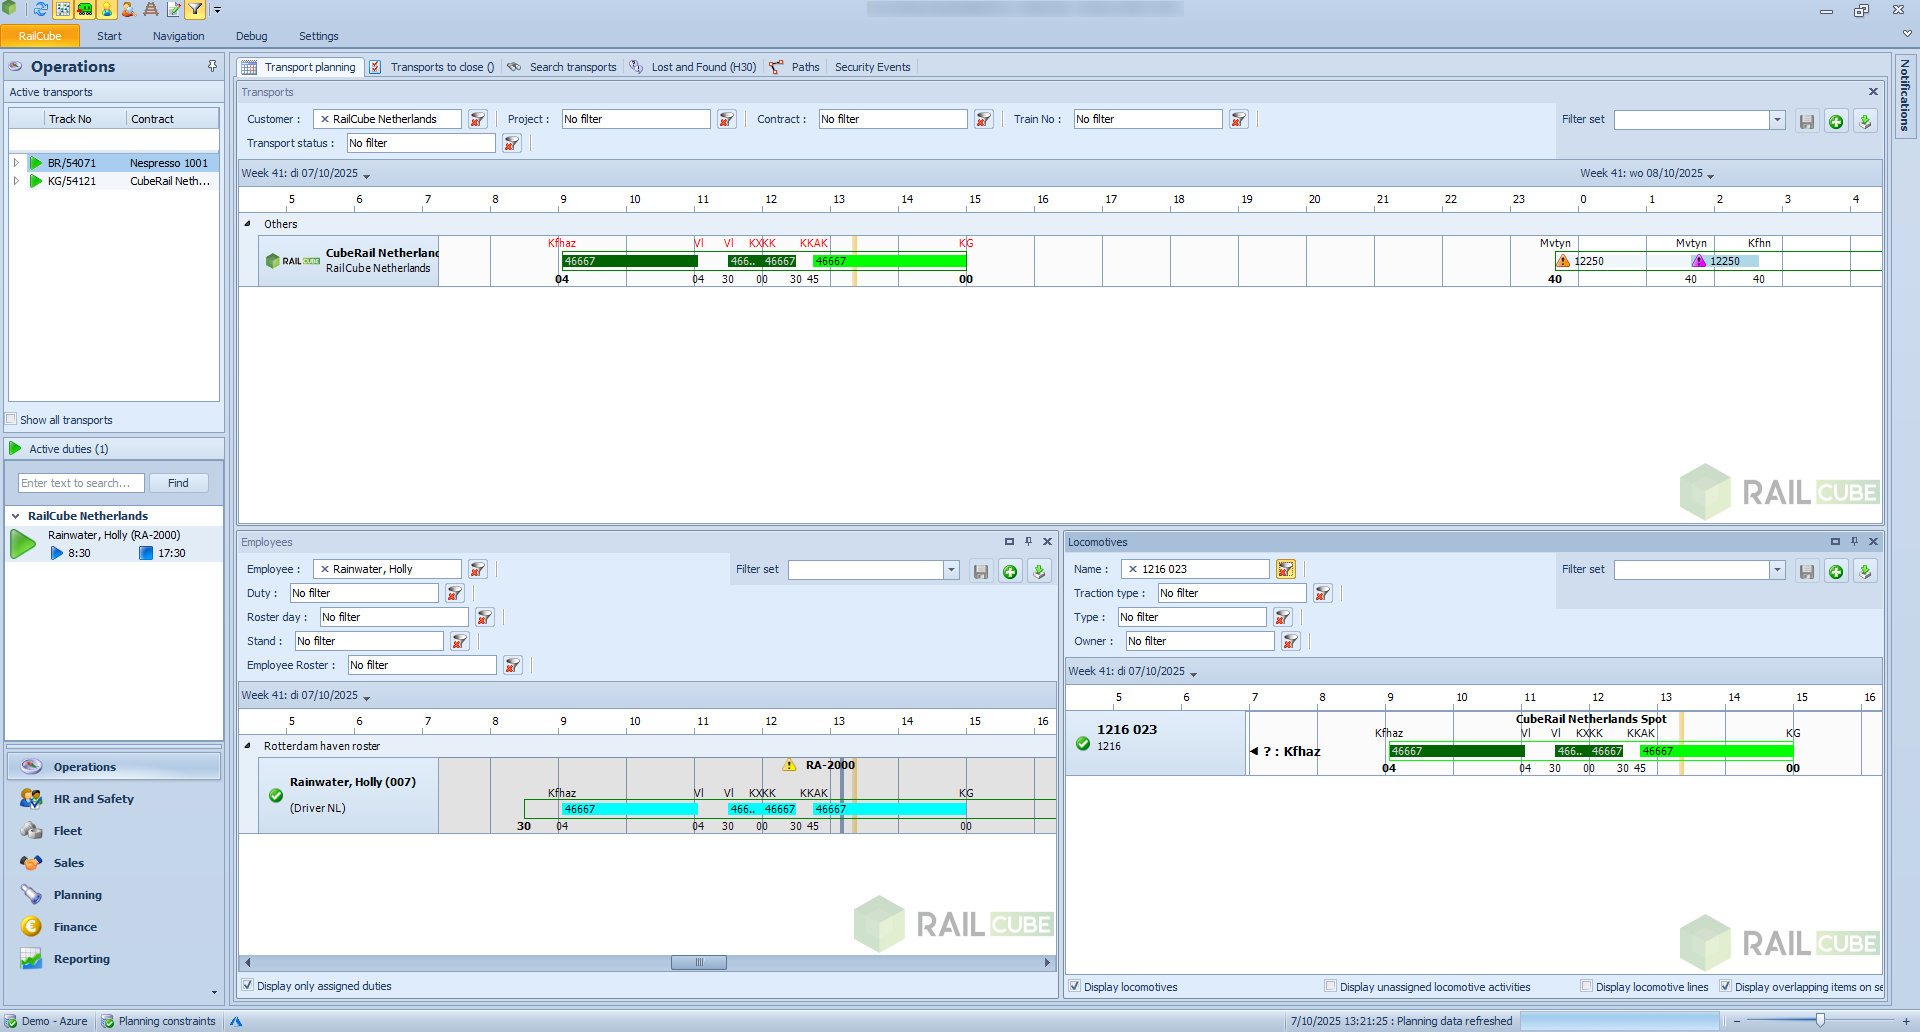Clear the Customer filter in Transports
The image size is (1920, 1032).
[477, 120]
